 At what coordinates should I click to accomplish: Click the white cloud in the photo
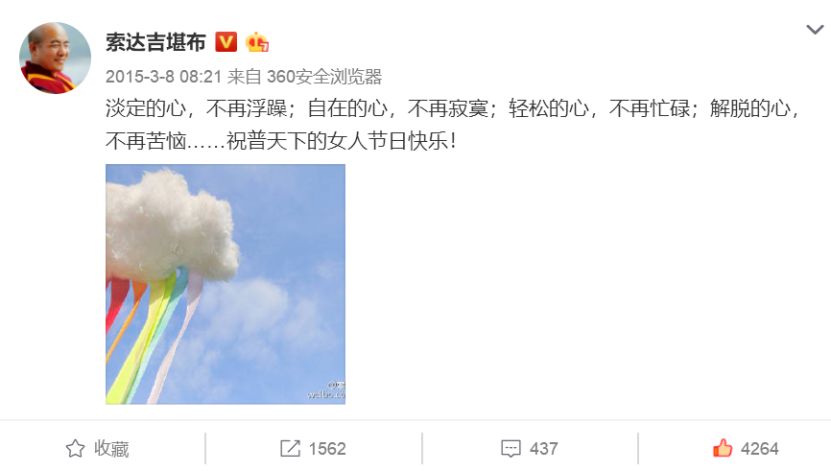click(171, 225)
